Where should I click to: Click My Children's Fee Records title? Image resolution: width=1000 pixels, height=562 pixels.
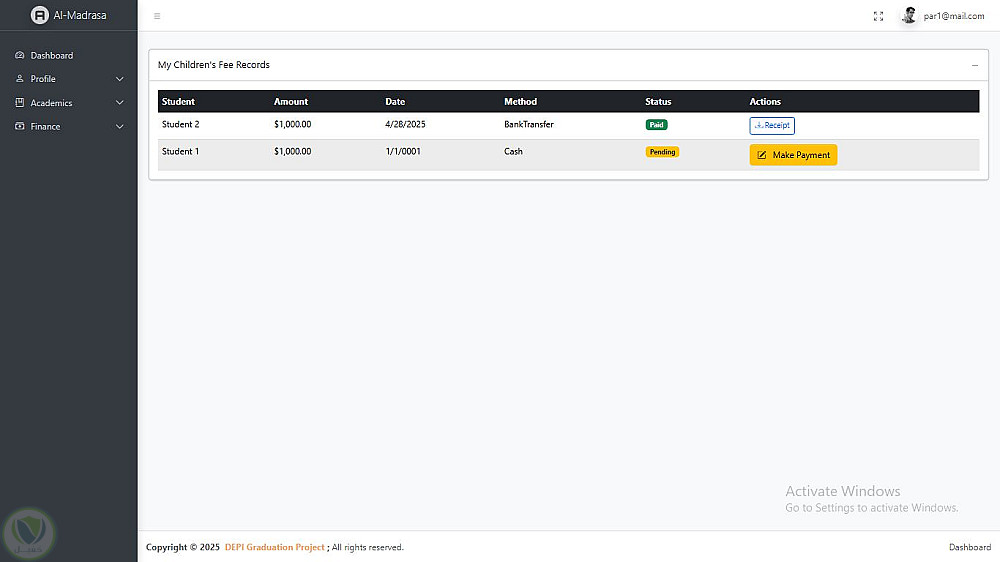[214, 65]
